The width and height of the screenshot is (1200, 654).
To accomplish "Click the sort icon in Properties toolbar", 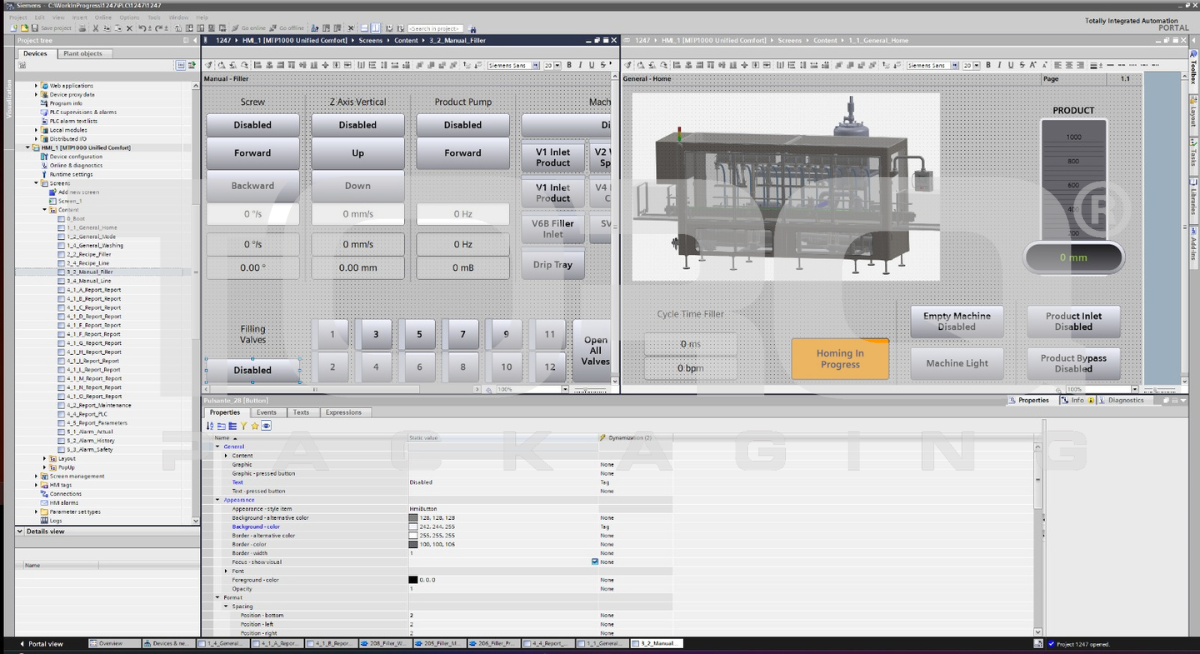I will tap(211, 426).
